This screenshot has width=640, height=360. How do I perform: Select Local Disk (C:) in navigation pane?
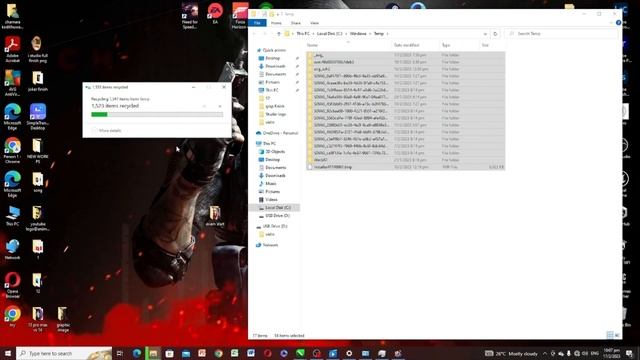277,208
